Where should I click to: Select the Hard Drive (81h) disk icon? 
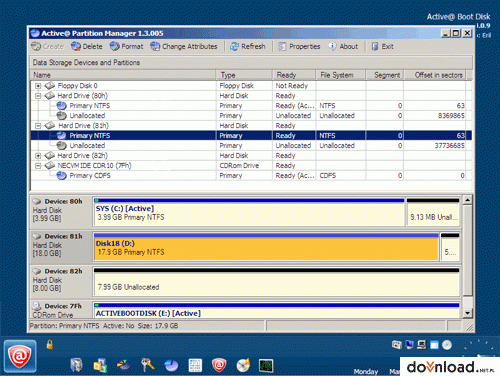tap(50, 126)
